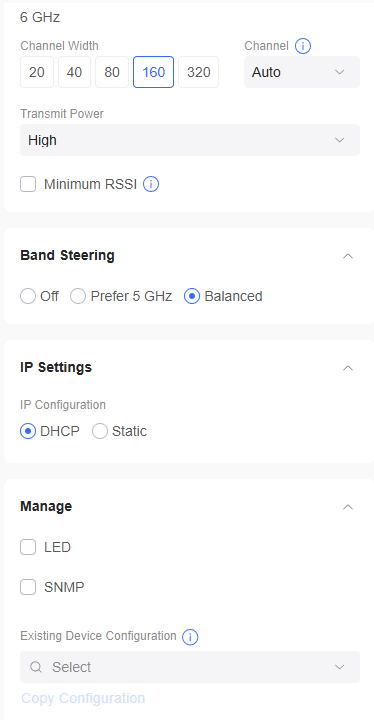
Task: Click the search icon in the Select field
Action: [x=36, y=667]
